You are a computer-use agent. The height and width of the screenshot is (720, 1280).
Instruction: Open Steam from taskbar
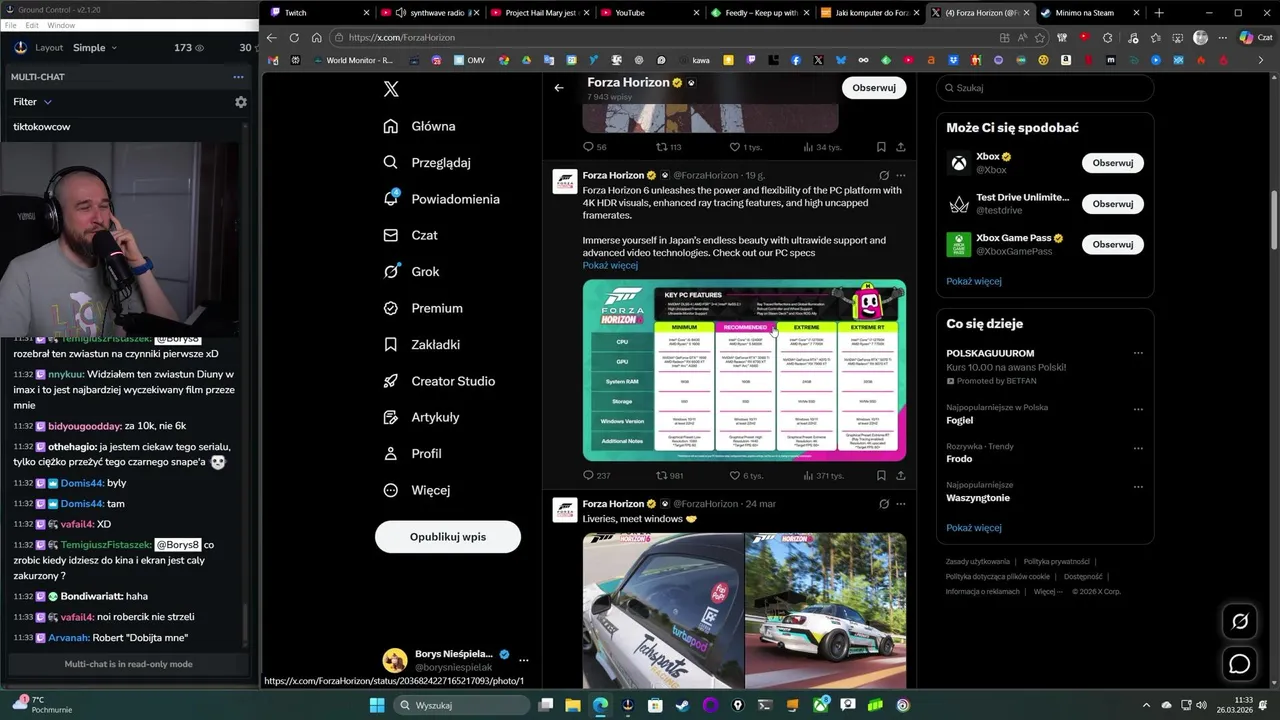click(x=682, y=705)
